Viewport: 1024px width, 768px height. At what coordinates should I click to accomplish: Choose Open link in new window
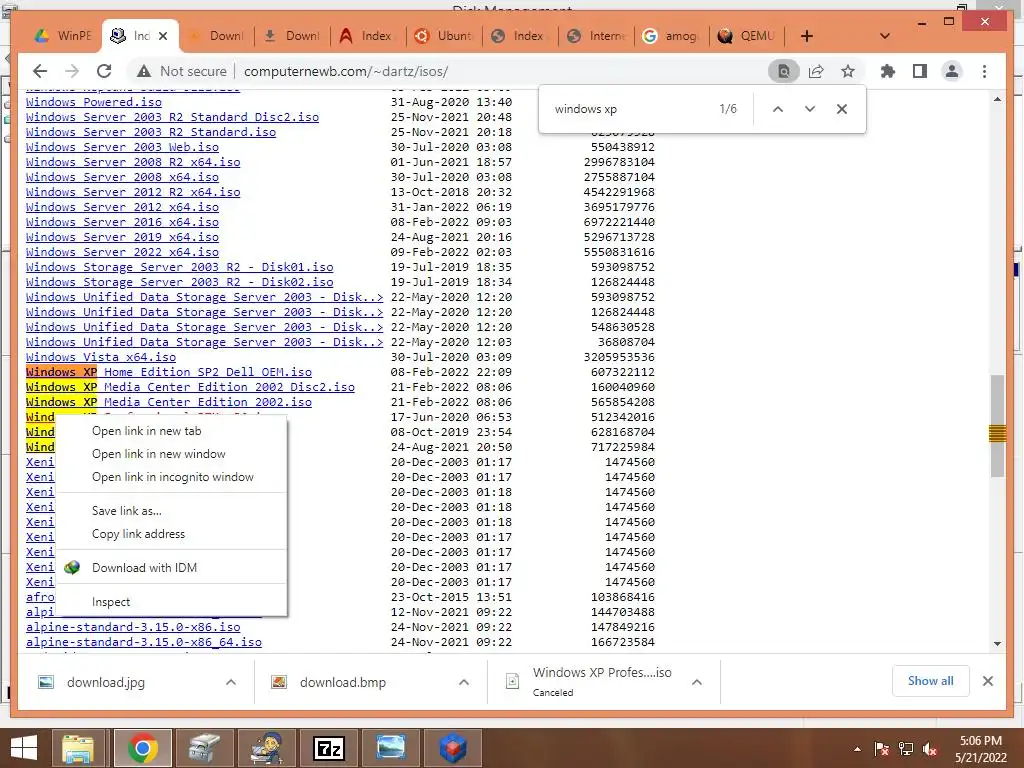171,454
